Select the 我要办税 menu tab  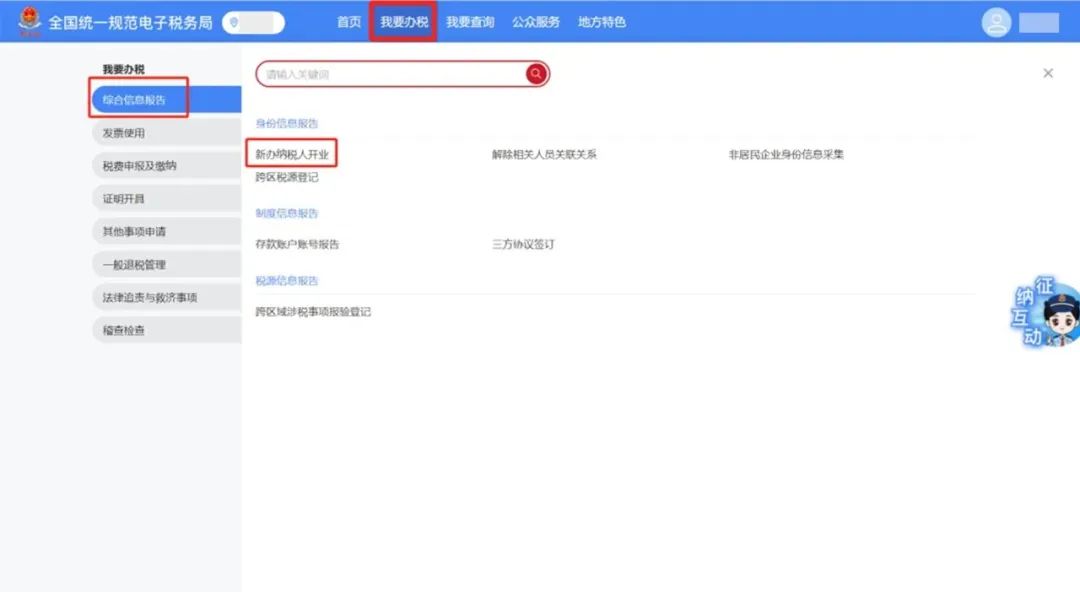coord(404,22)
